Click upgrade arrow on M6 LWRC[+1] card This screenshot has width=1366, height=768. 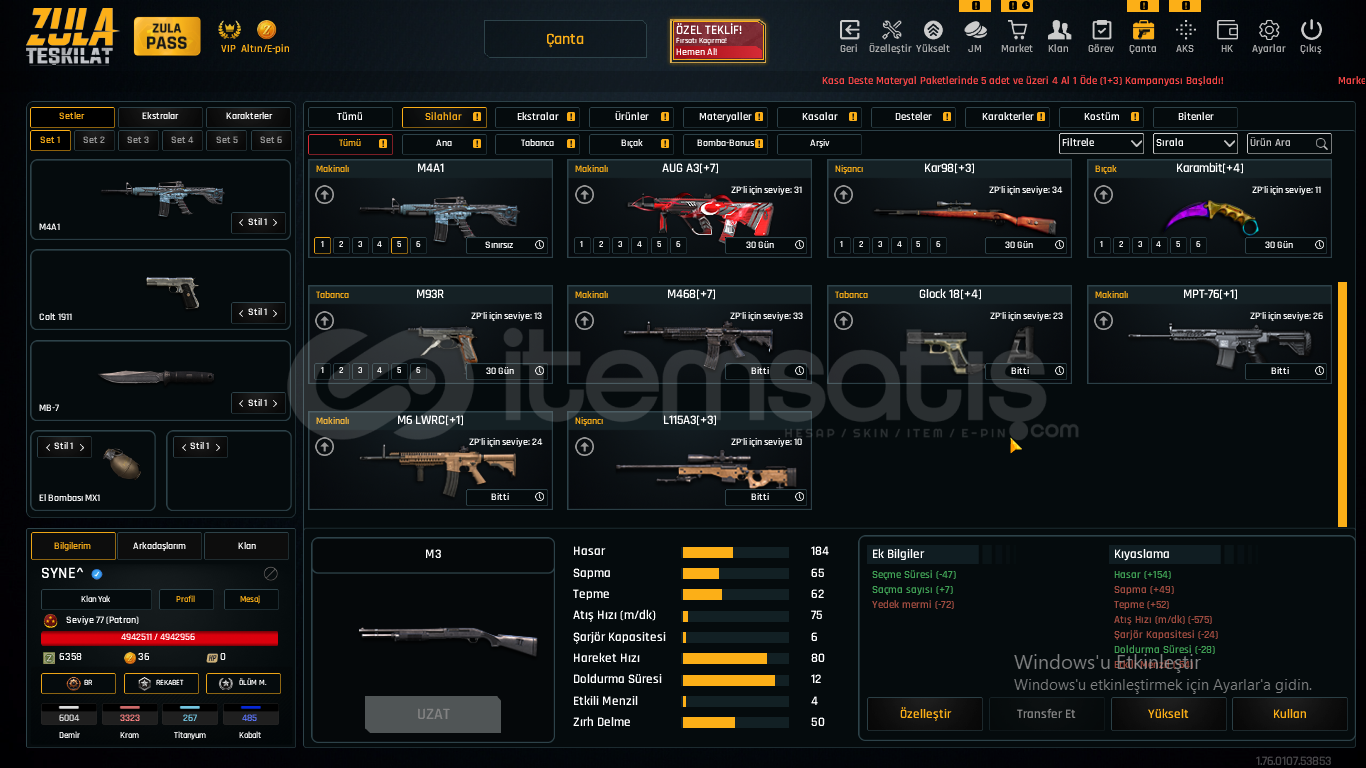(324, 447)
